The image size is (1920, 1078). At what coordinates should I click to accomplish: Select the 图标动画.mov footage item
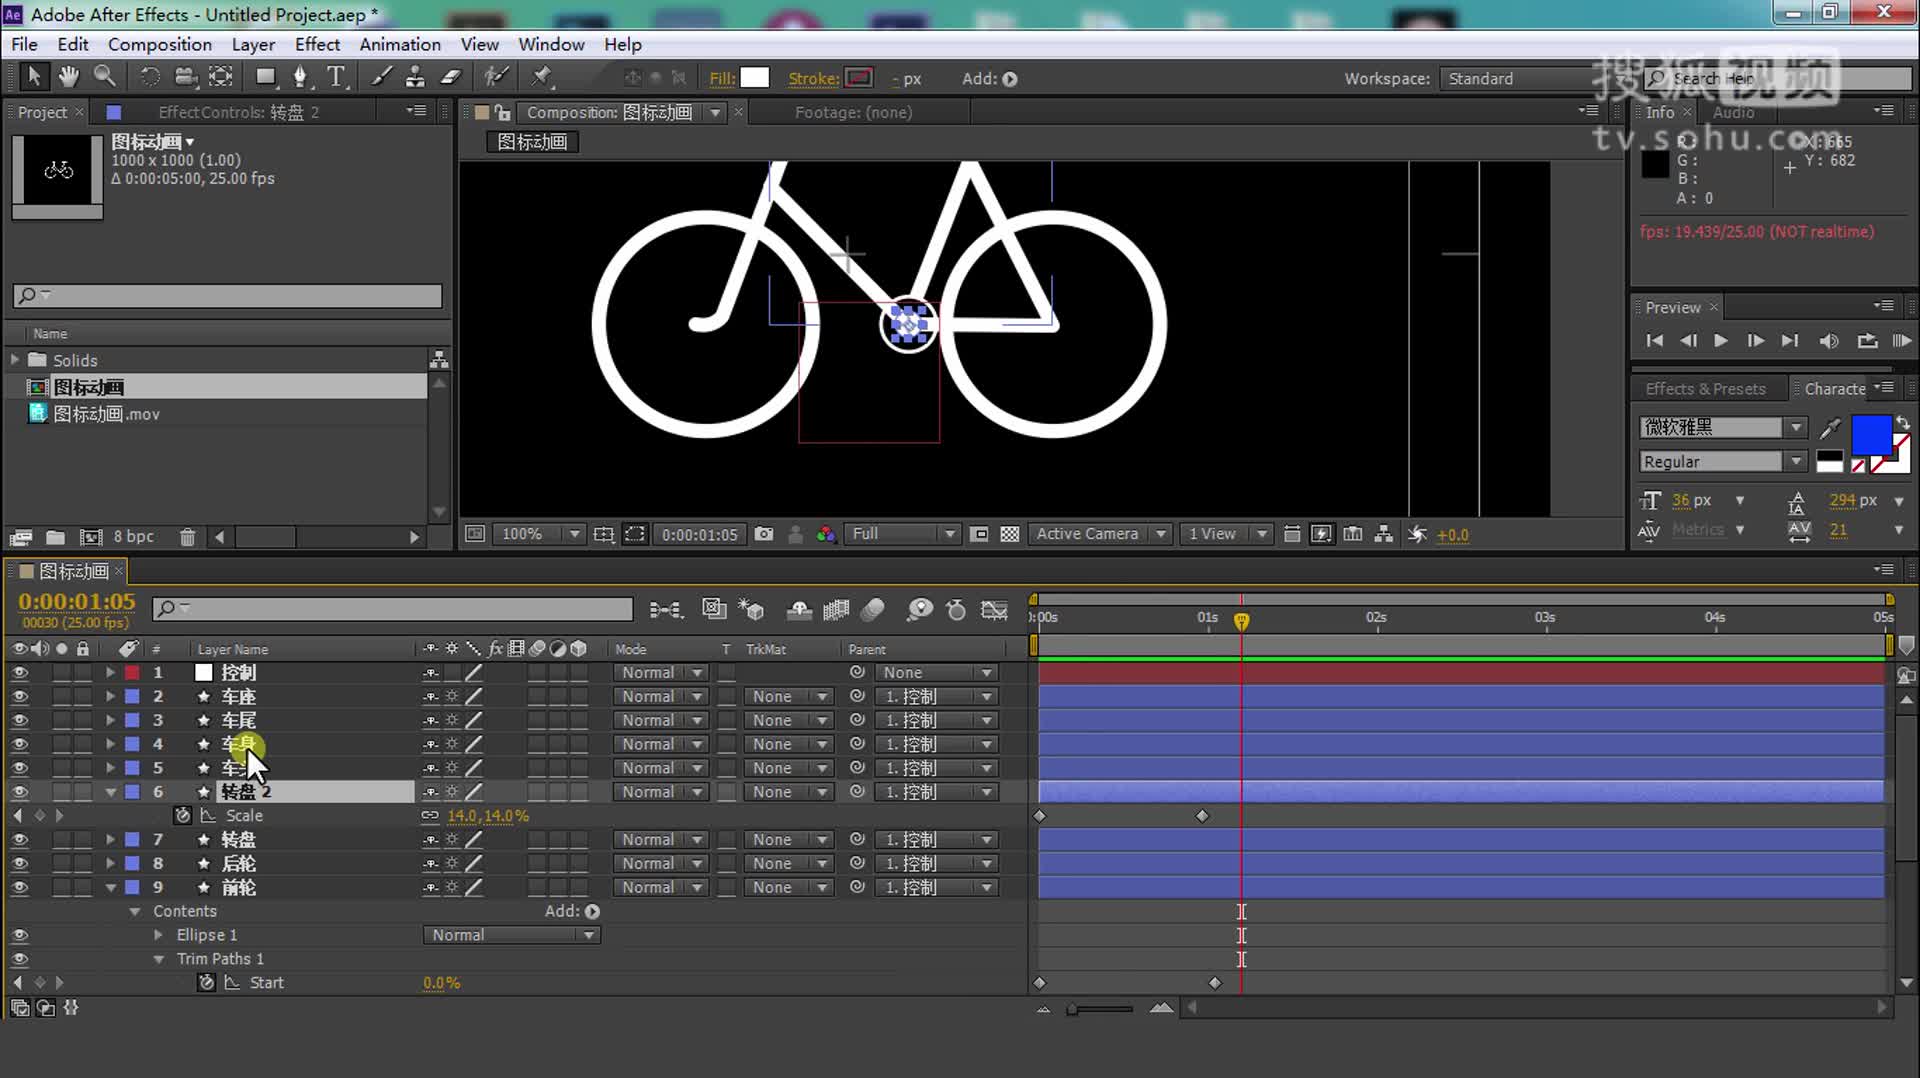coord(107,413)
